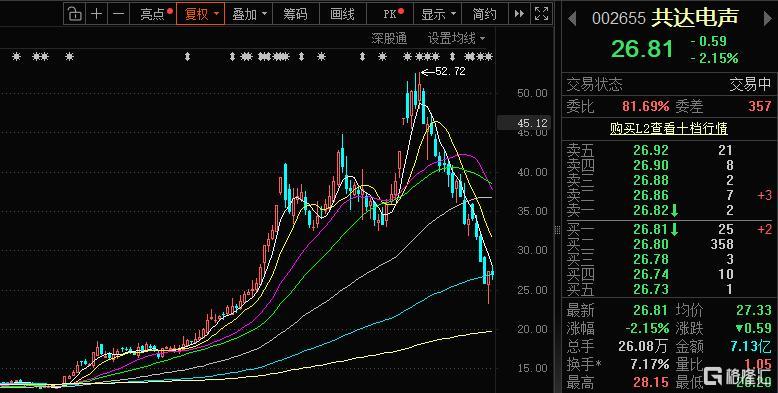Click the downward arrow beside 26.82 ask price
Image resolution: width=778 pixels, height=393 pixels.
(675, 210)
